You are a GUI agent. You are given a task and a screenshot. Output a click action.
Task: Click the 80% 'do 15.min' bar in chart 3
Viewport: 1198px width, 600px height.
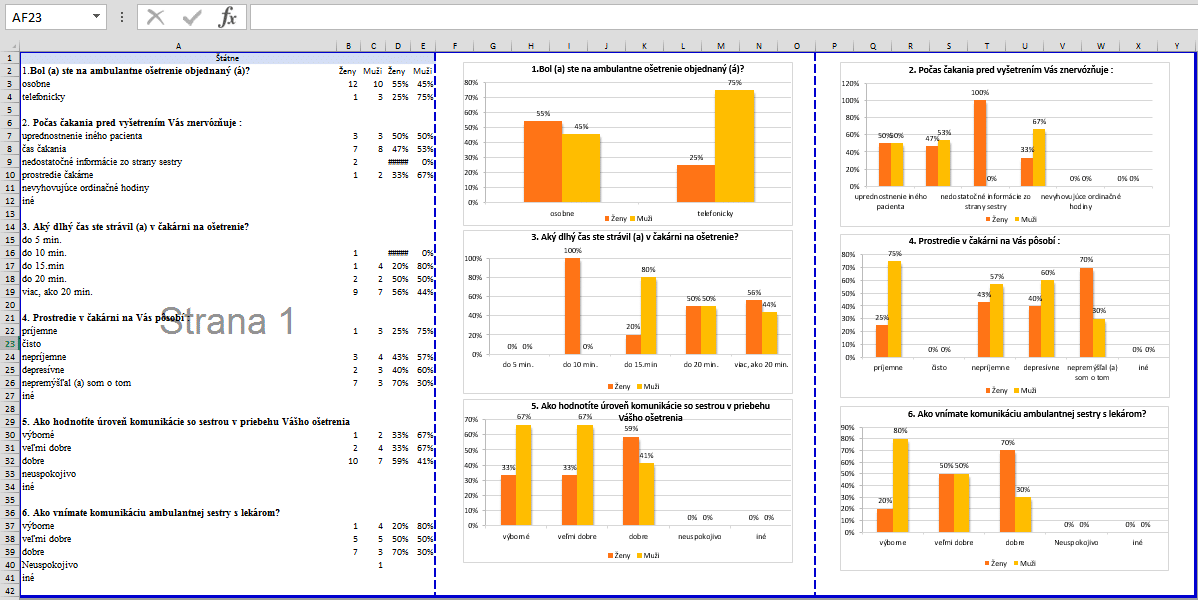(648, 316)
